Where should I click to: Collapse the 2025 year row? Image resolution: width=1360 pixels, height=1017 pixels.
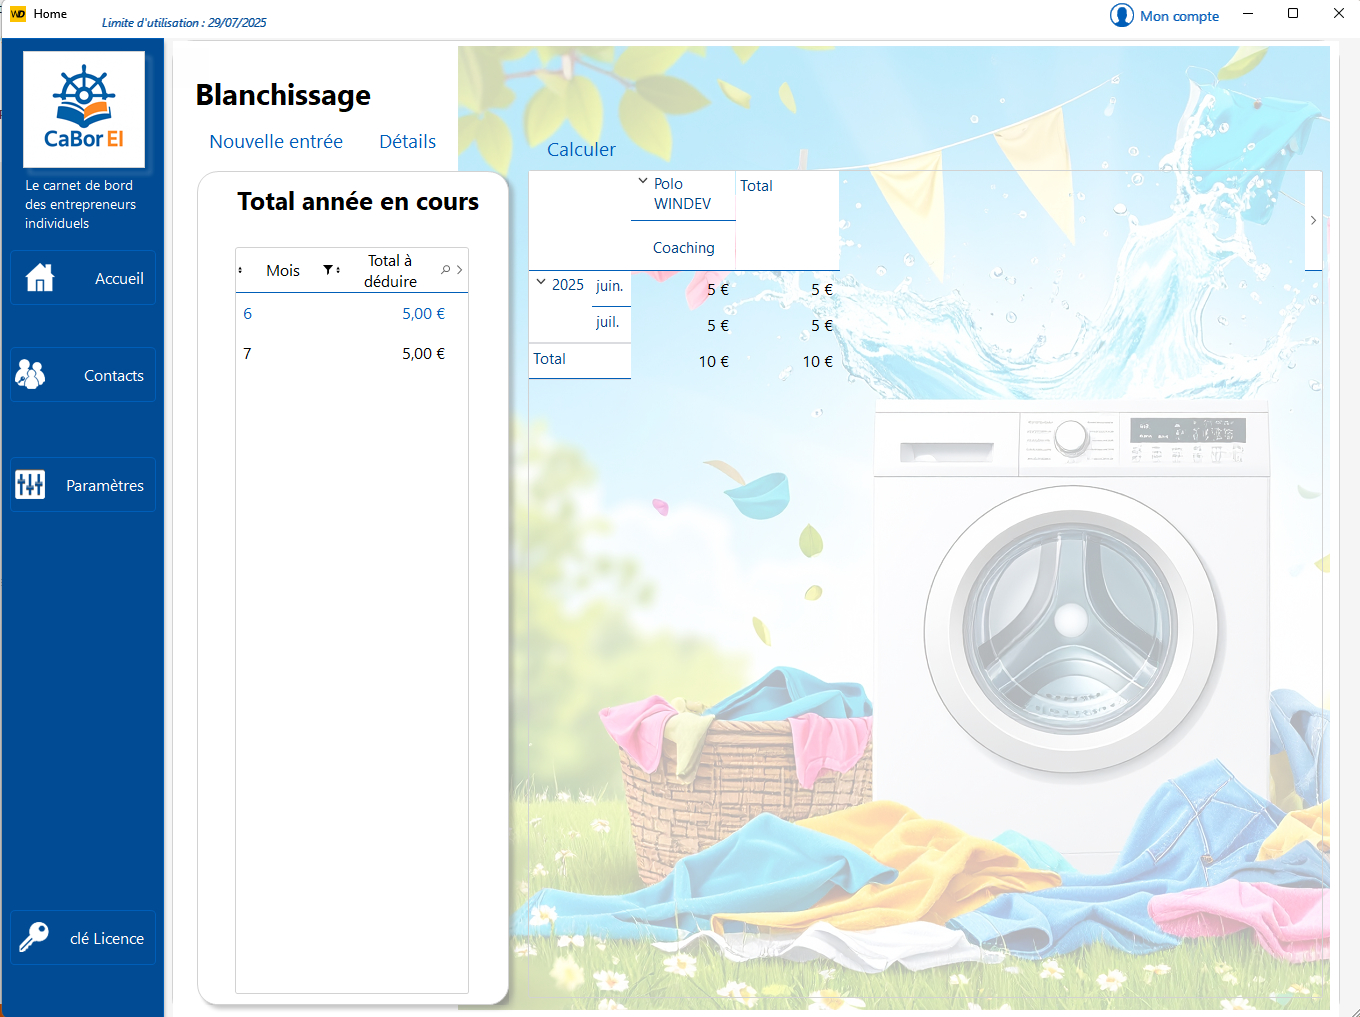541,283
